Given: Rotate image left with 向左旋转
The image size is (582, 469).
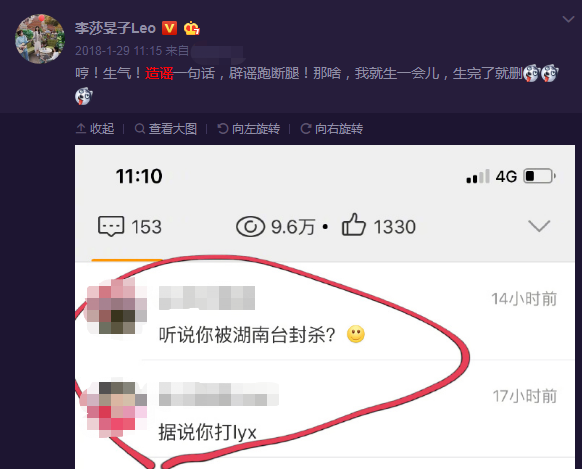Looking at the screenshot, I should point(249,129).
